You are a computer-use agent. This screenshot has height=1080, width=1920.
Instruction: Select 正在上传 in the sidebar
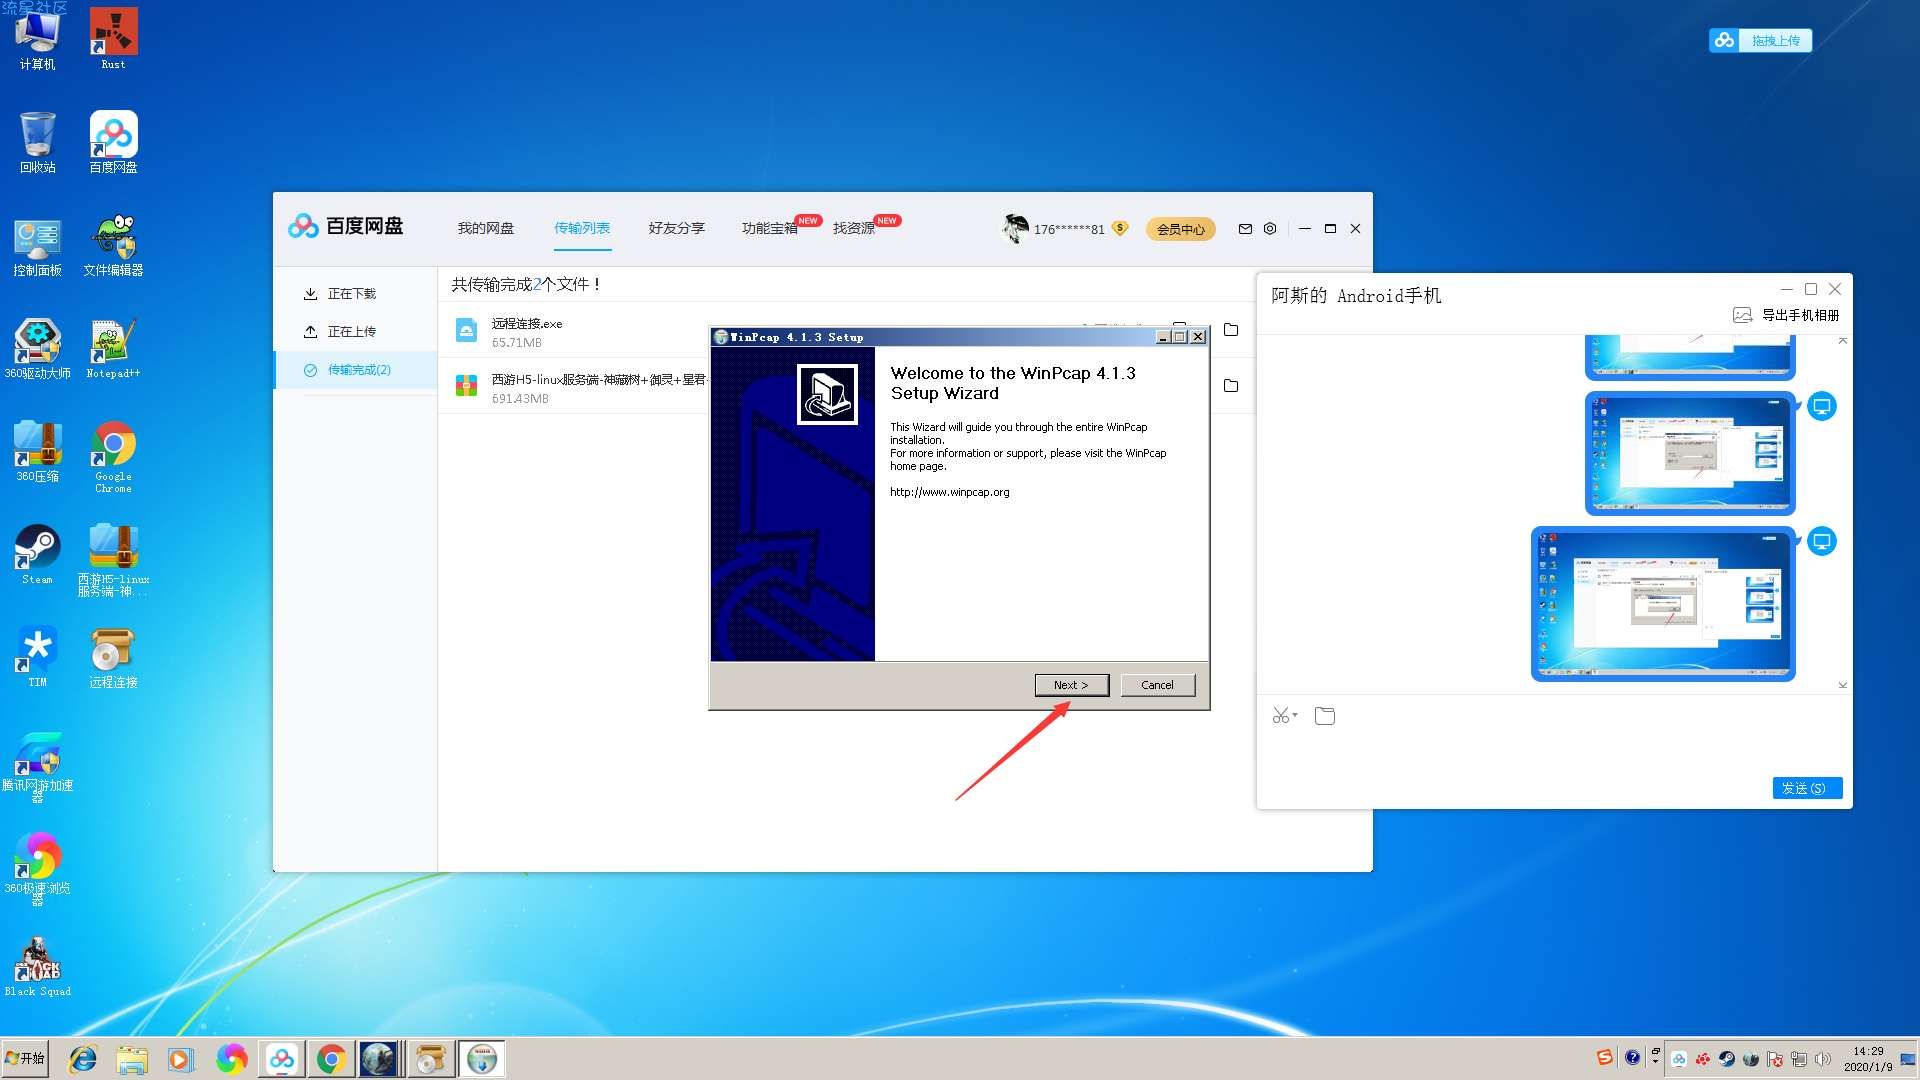pos(351,332)
